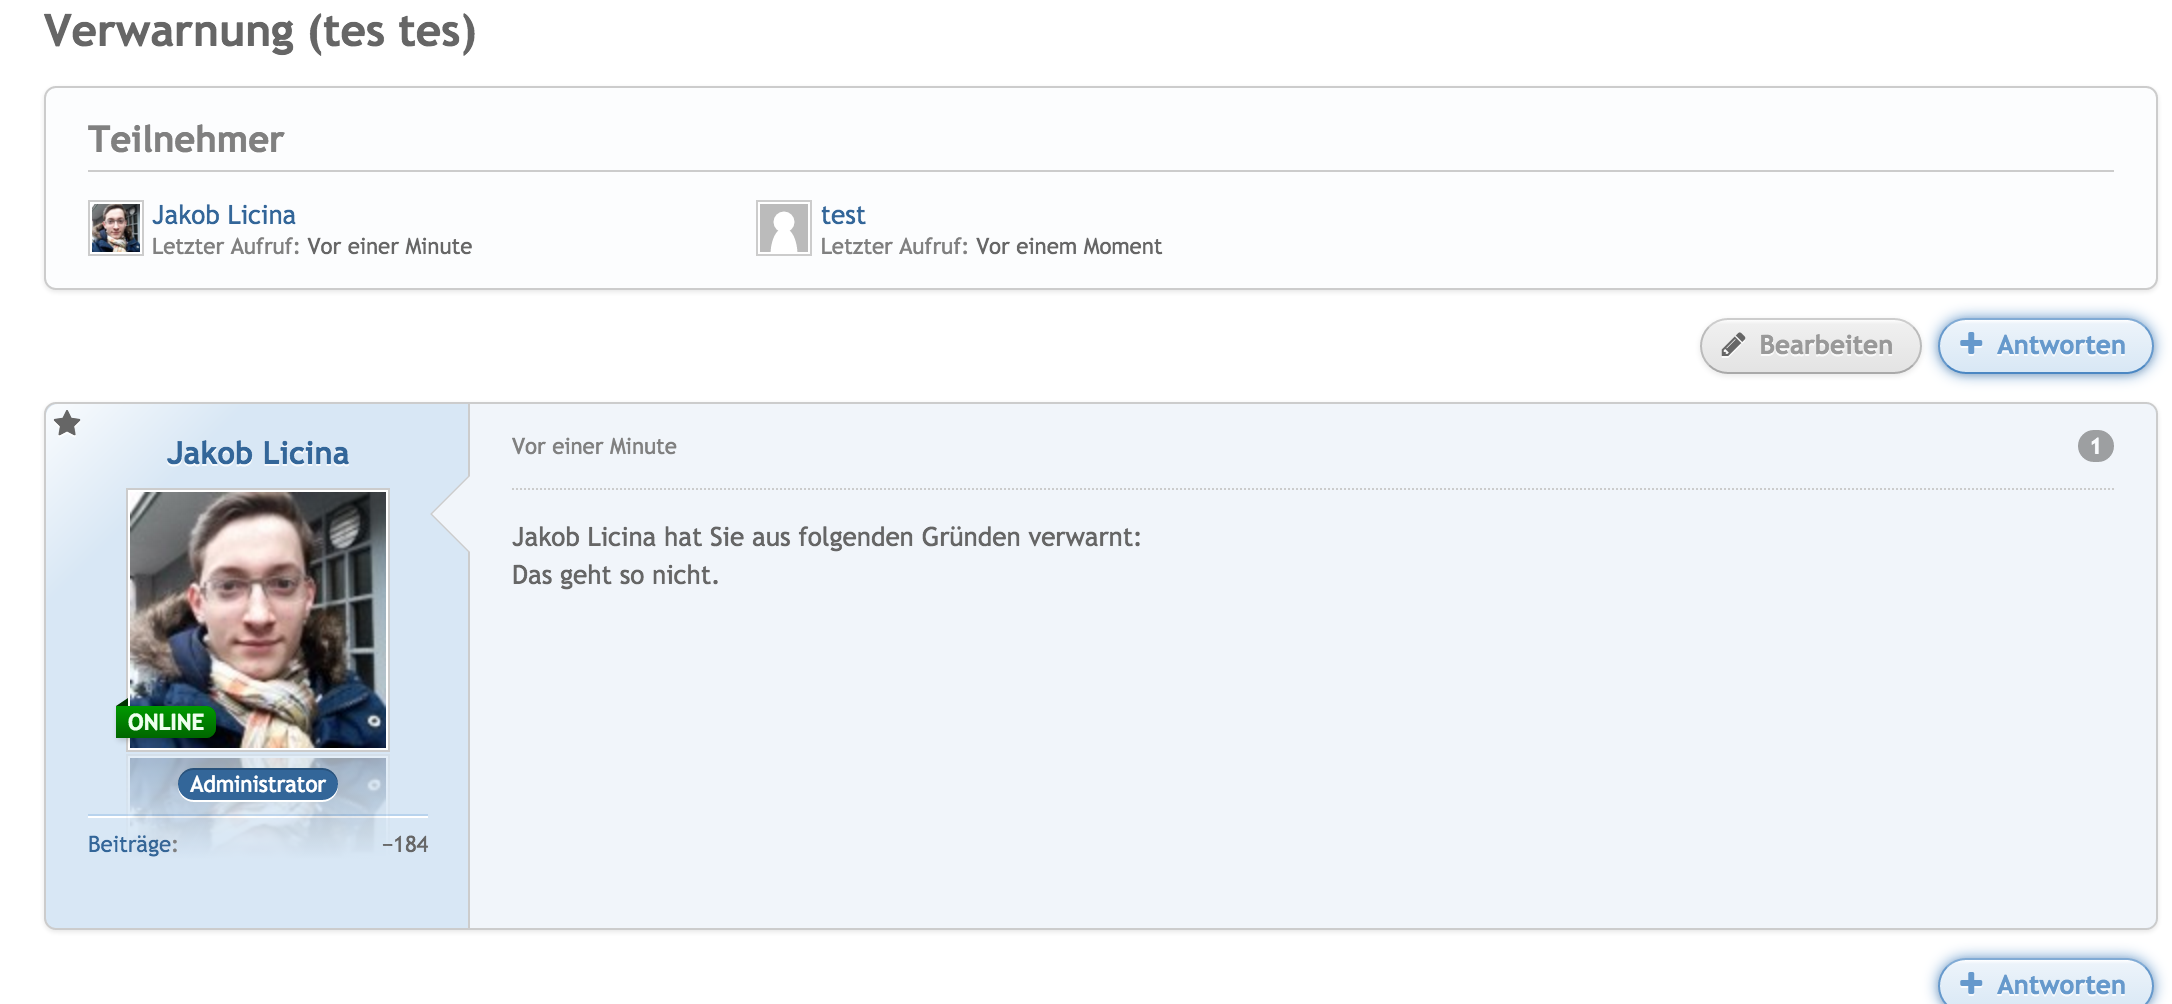Click the green ONLINE badge
Image resolution: width=2172 pixels, height=1004 pixels.
pos(166,722)
